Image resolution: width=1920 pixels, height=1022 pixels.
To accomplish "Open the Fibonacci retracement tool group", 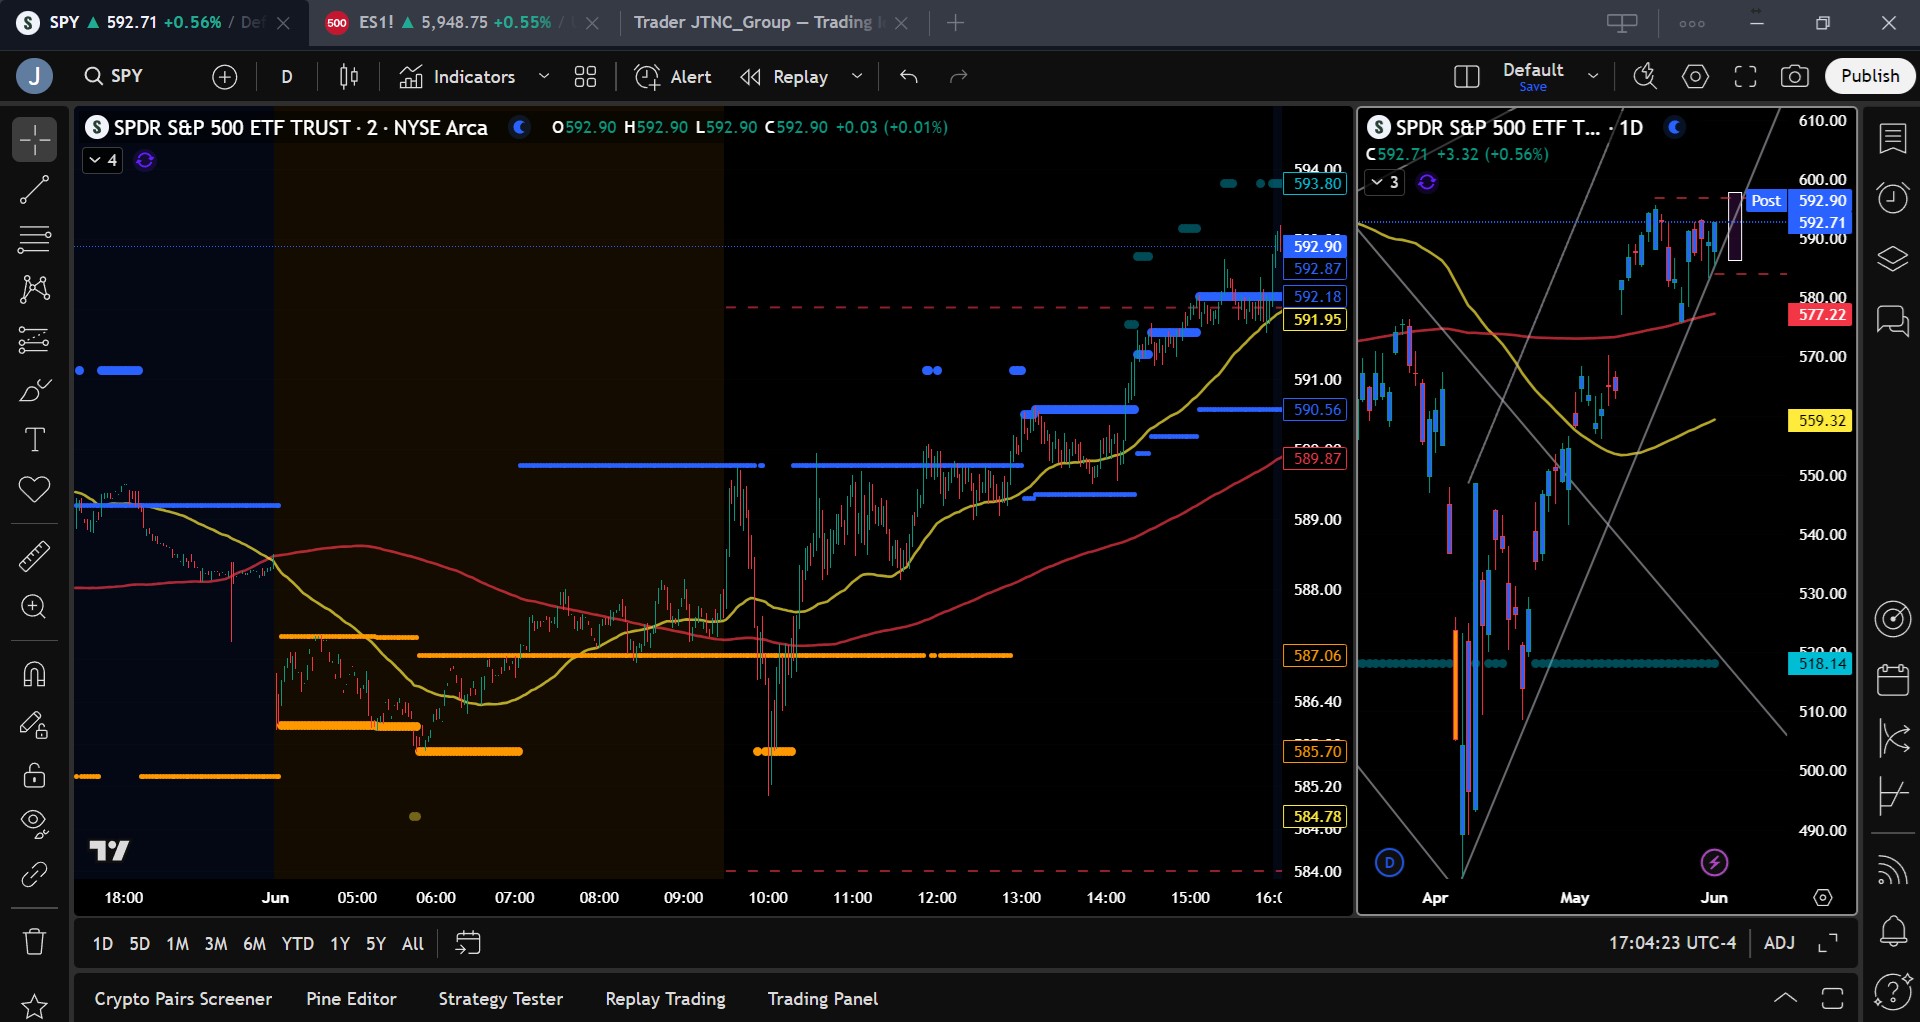I will 34,240.
